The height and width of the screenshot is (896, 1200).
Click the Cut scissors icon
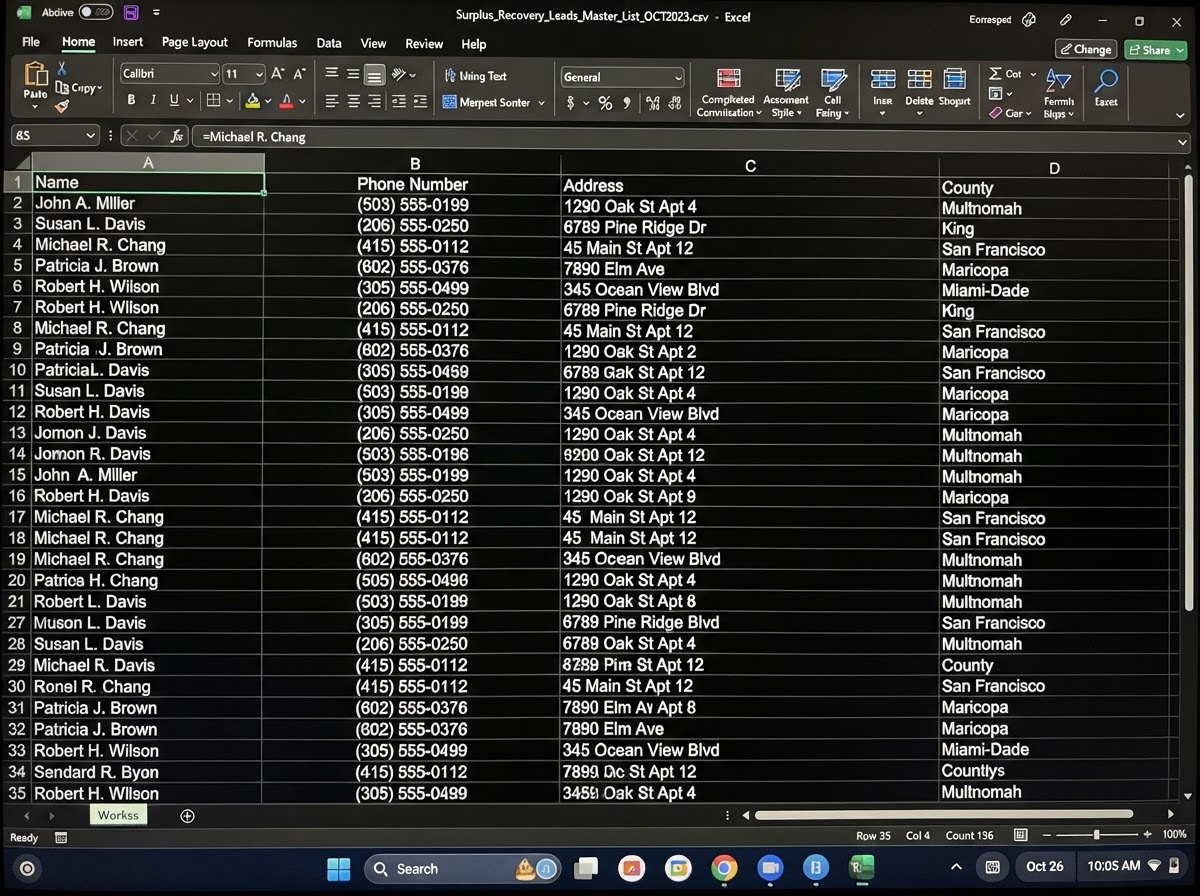62,68
